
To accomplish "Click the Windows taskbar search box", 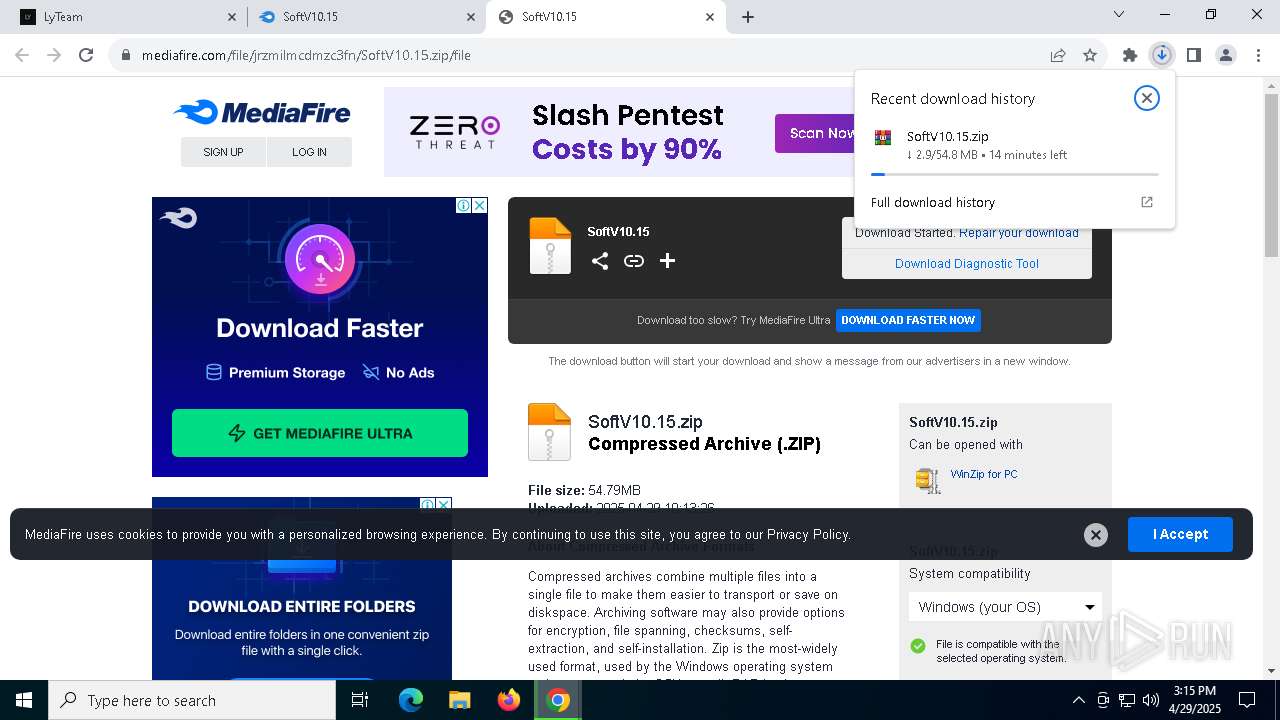I will 192,700.
